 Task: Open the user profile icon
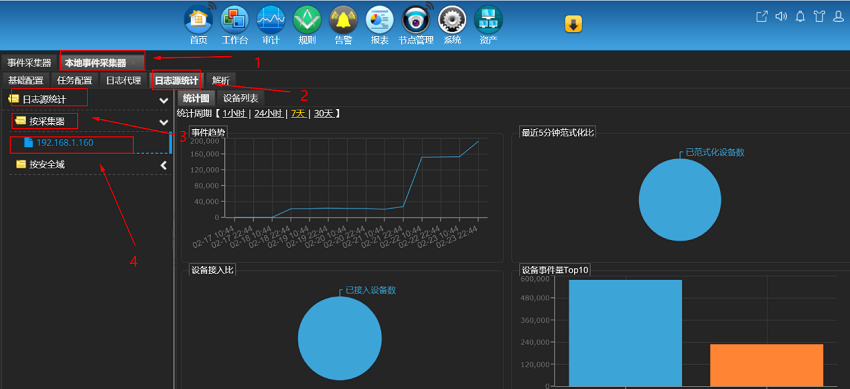(839, 17)
